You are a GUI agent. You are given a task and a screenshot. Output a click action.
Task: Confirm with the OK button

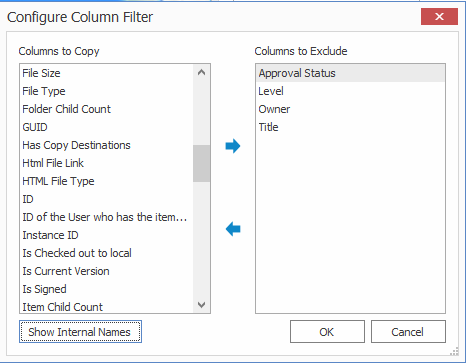pos(327,332)
